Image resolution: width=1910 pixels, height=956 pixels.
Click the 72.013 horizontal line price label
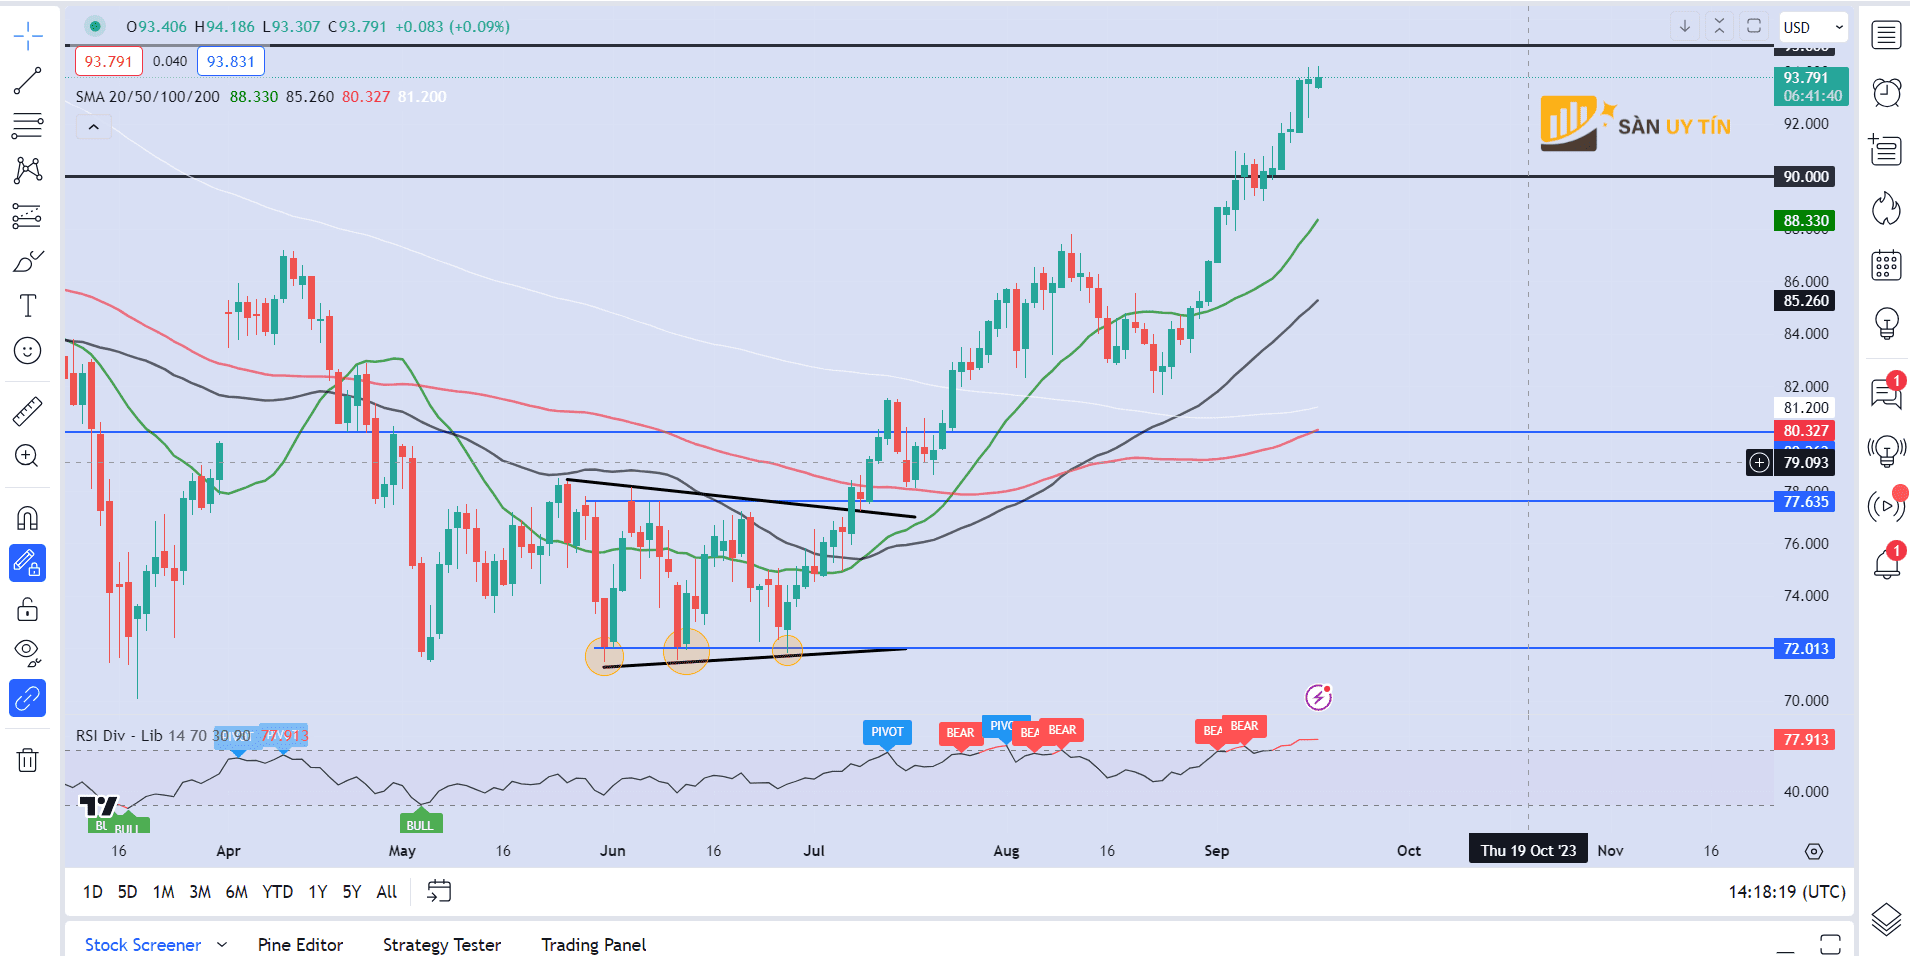[x=1805, y=648]
